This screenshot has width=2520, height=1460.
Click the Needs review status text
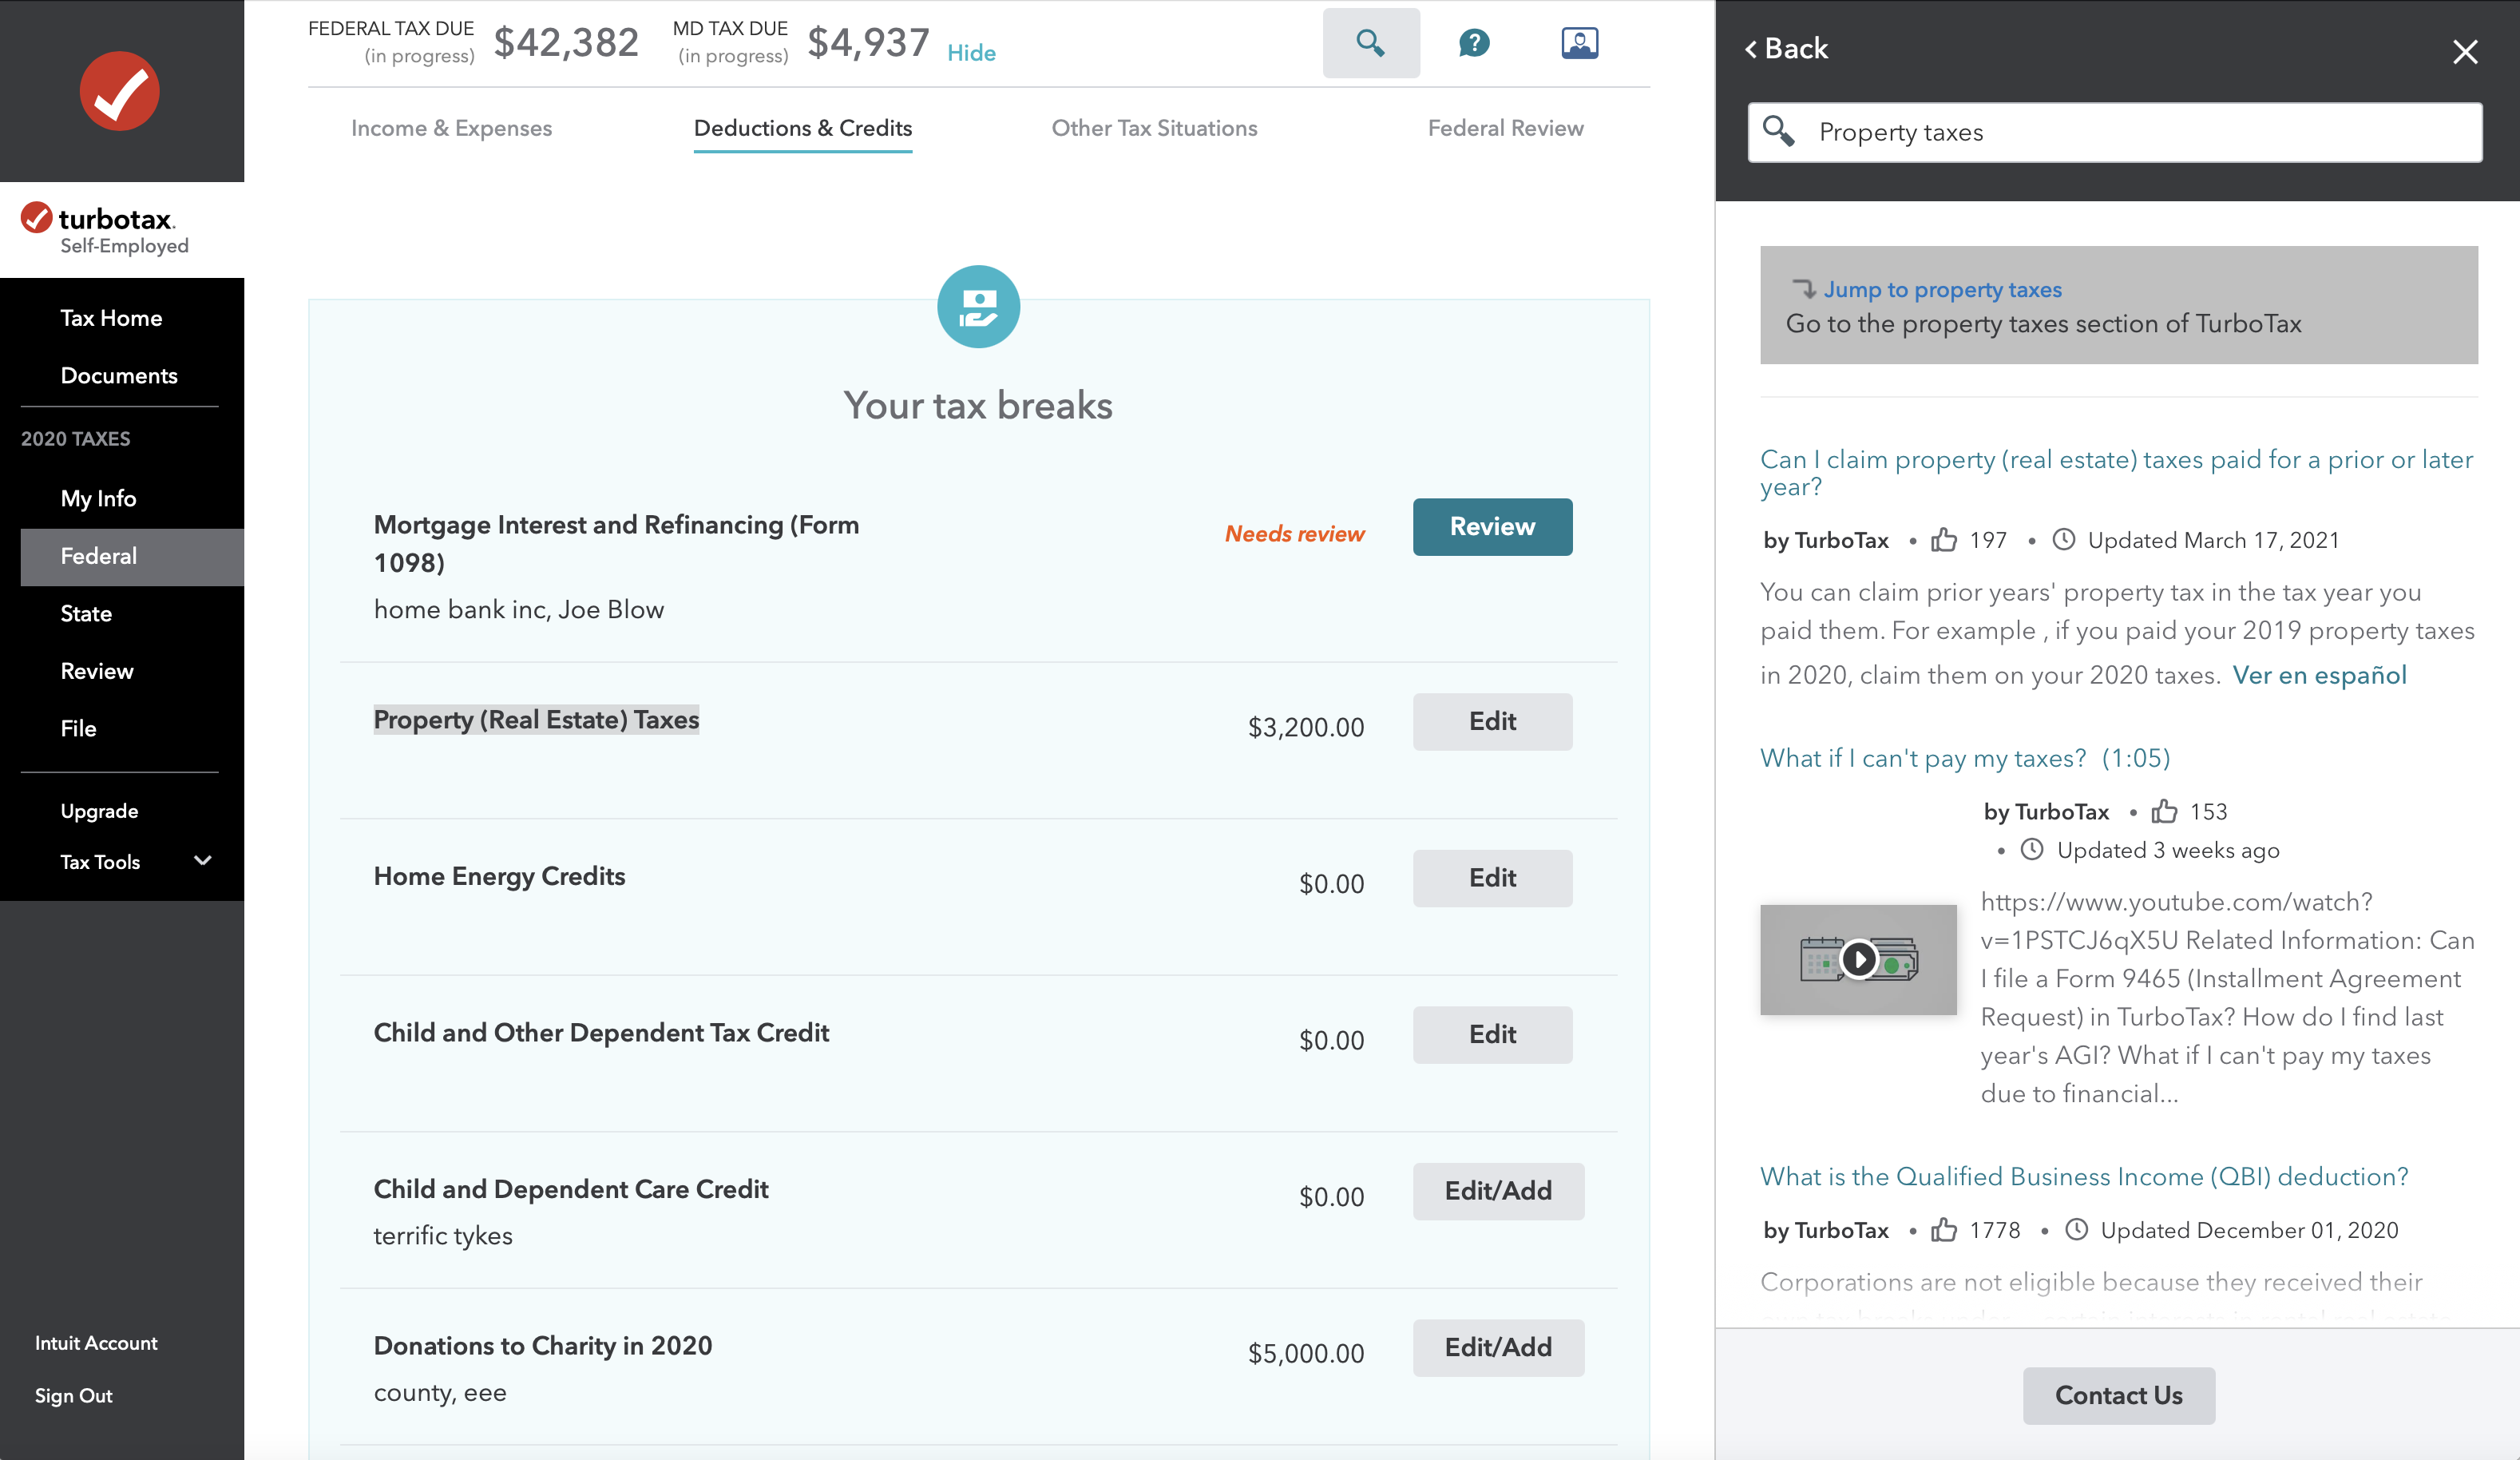(x=1294, y=533)
